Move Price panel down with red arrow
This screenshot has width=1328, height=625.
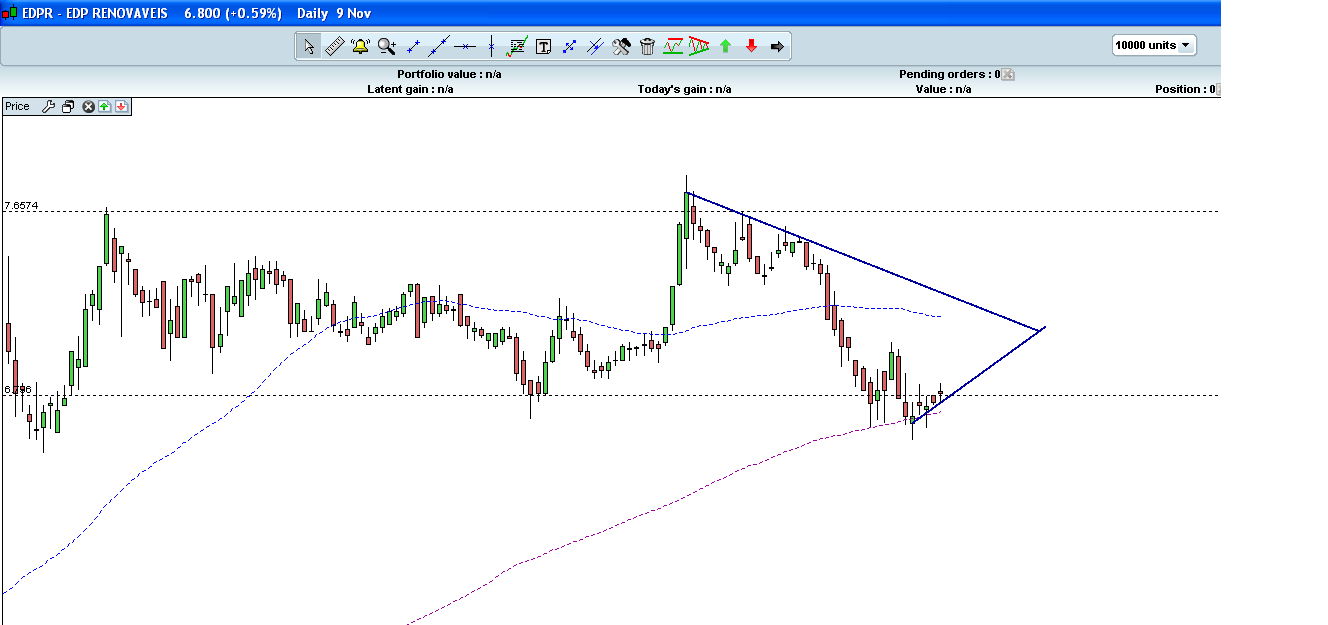coord(121,106)
